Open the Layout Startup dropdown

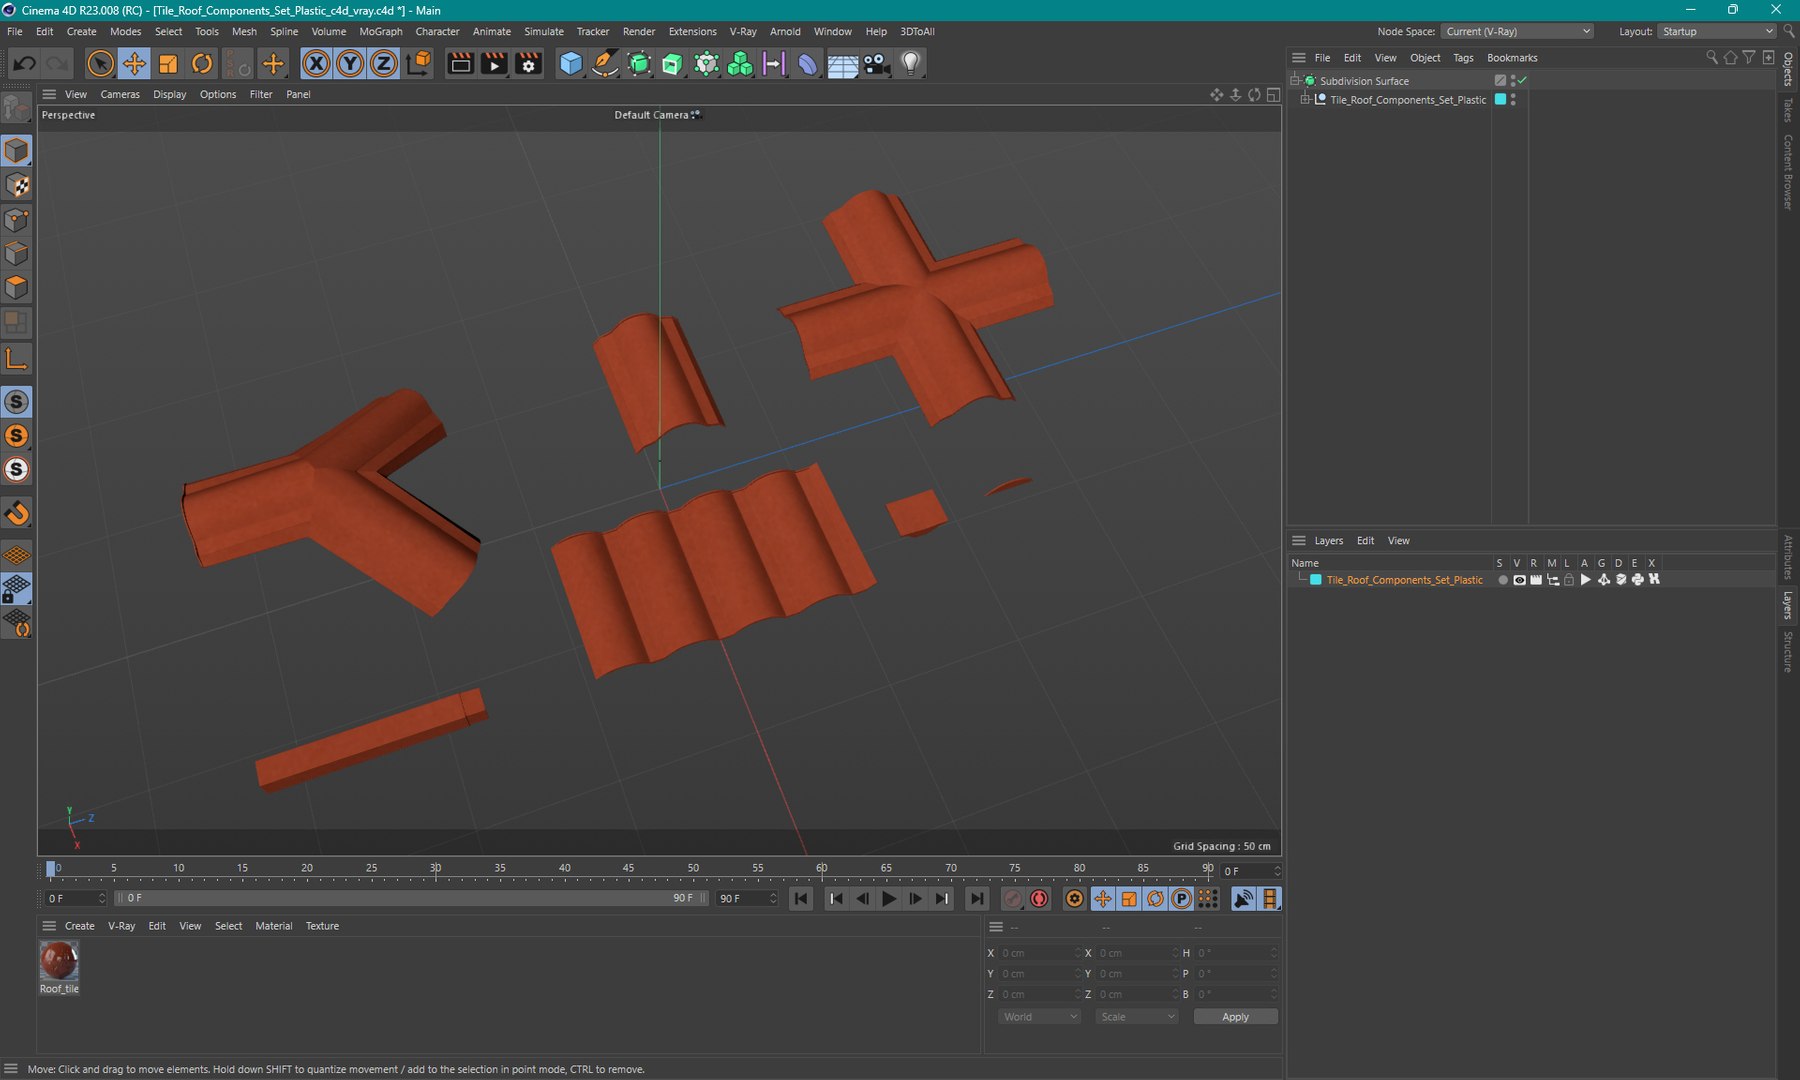point(1716,31)
